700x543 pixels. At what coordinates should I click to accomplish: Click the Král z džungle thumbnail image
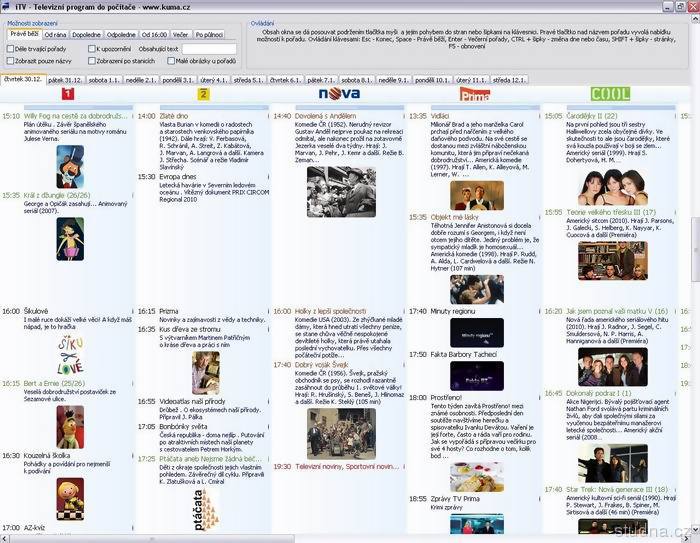tap(70, 239)
